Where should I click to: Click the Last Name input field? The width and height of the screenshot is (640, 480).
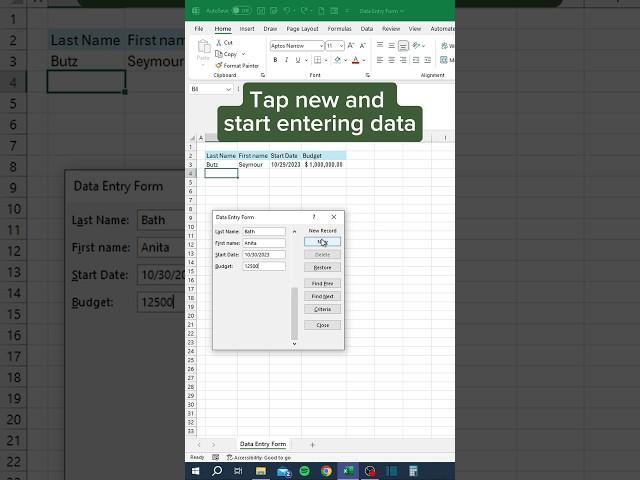point(264,231)
